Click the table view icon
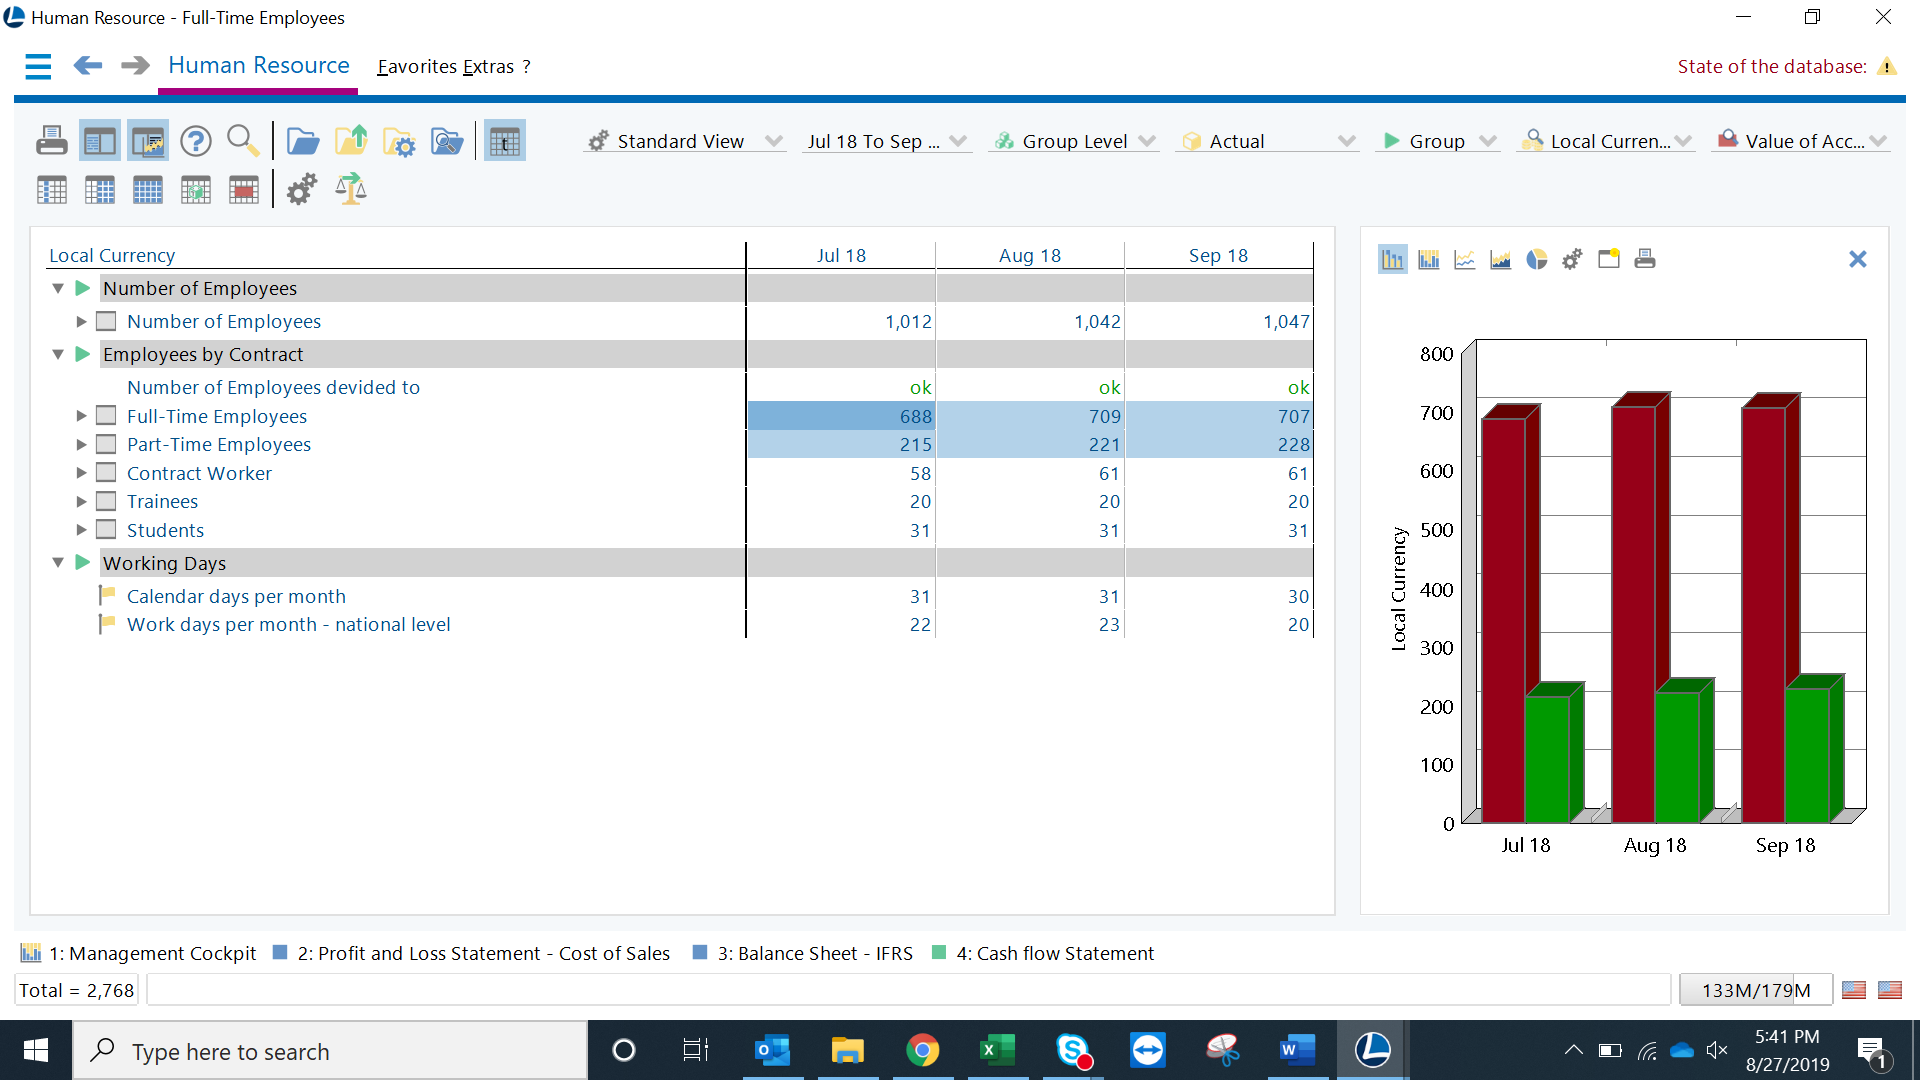This screenshot has width=1920, height=1080. click(505, 141)
